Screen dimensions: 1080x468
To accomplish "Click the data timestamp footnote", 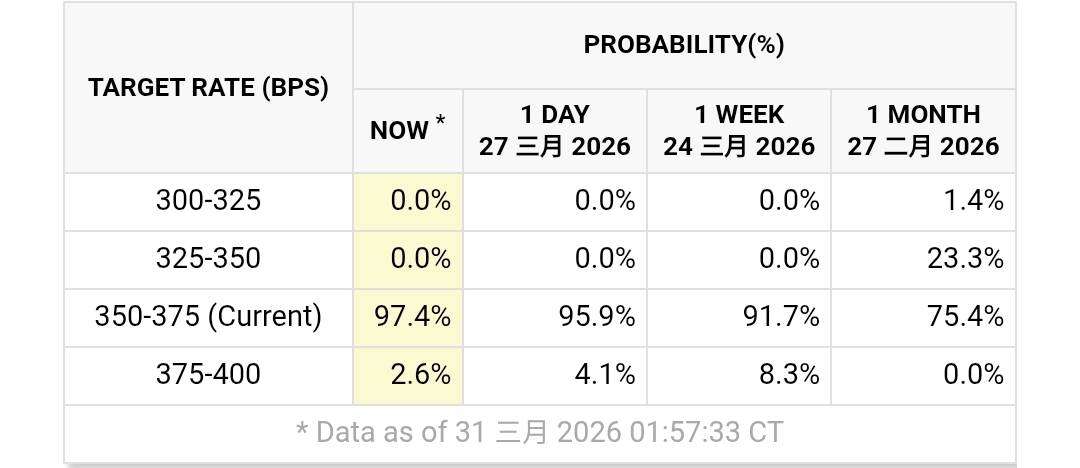I will click(x=540, y=432).
